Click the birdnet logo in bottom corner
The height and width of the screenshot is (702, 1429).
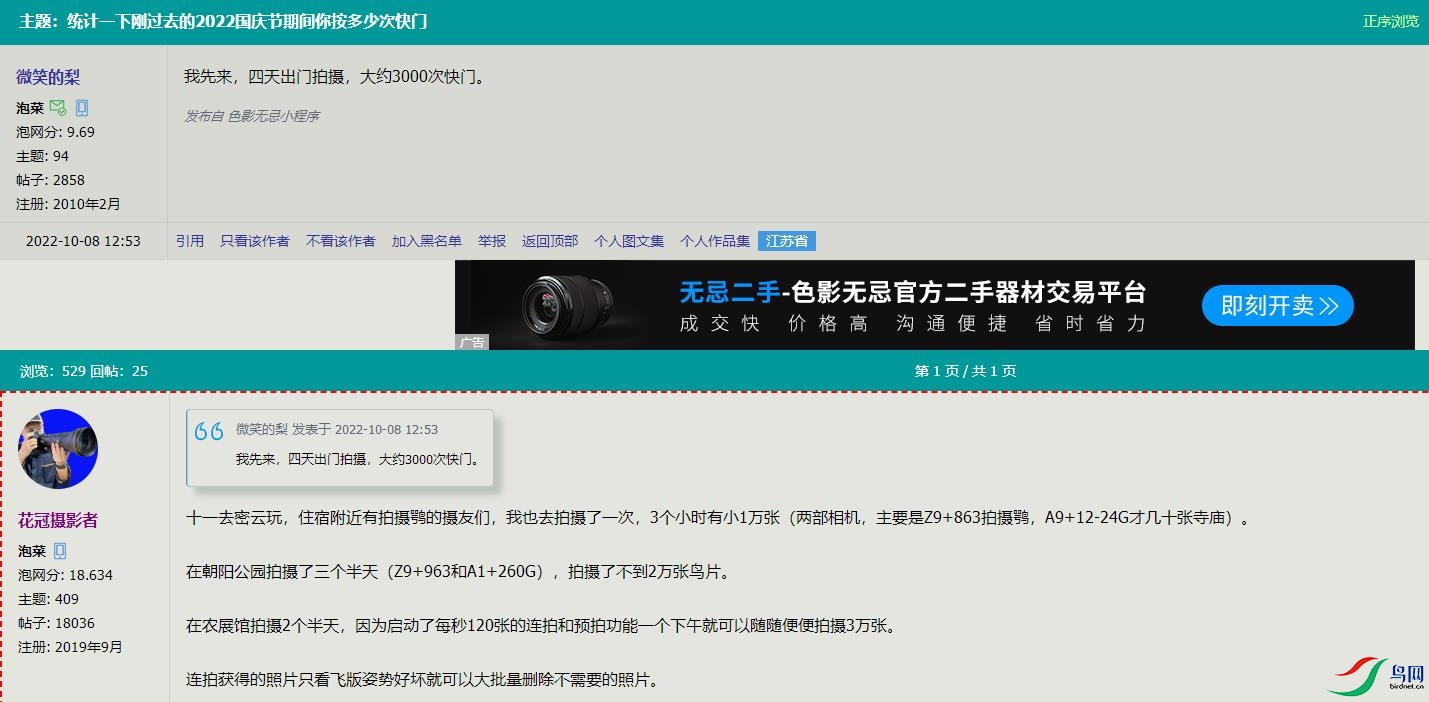[1376, 675]
